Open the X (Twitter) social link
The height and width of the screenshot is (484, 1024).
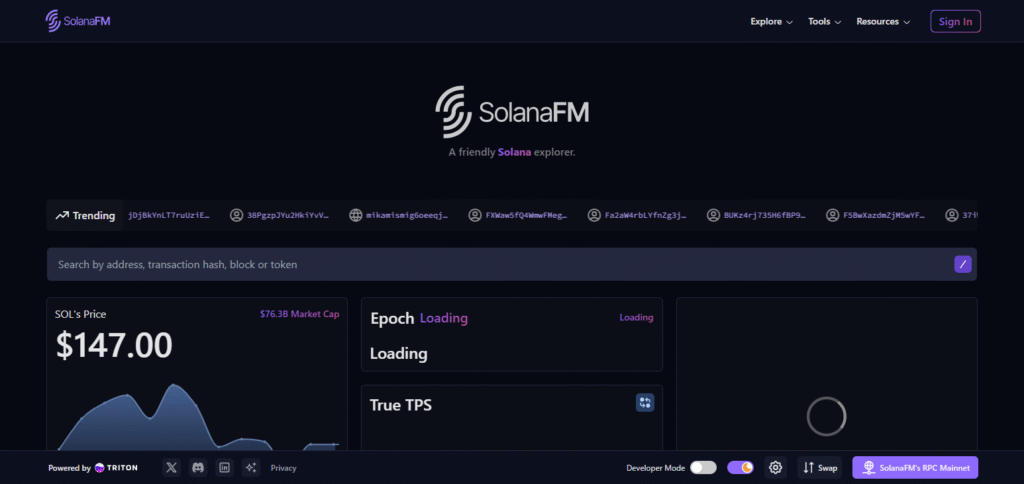[x=171, y=468]
